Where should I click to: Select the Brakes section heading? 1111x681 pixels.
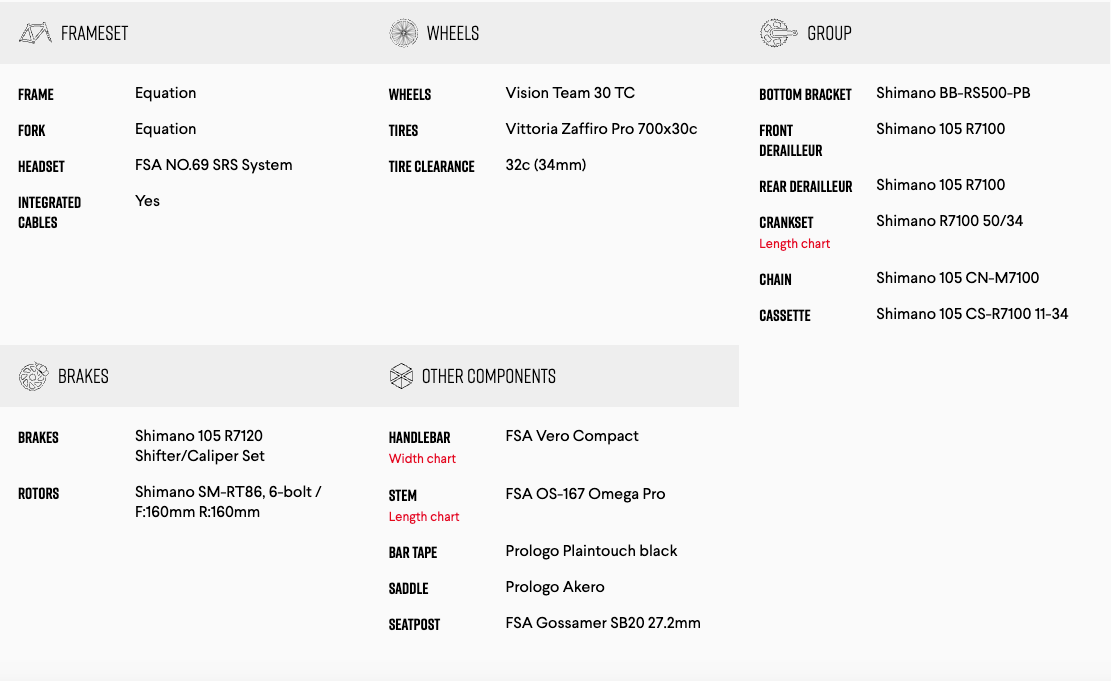click(x=83, y=376)
